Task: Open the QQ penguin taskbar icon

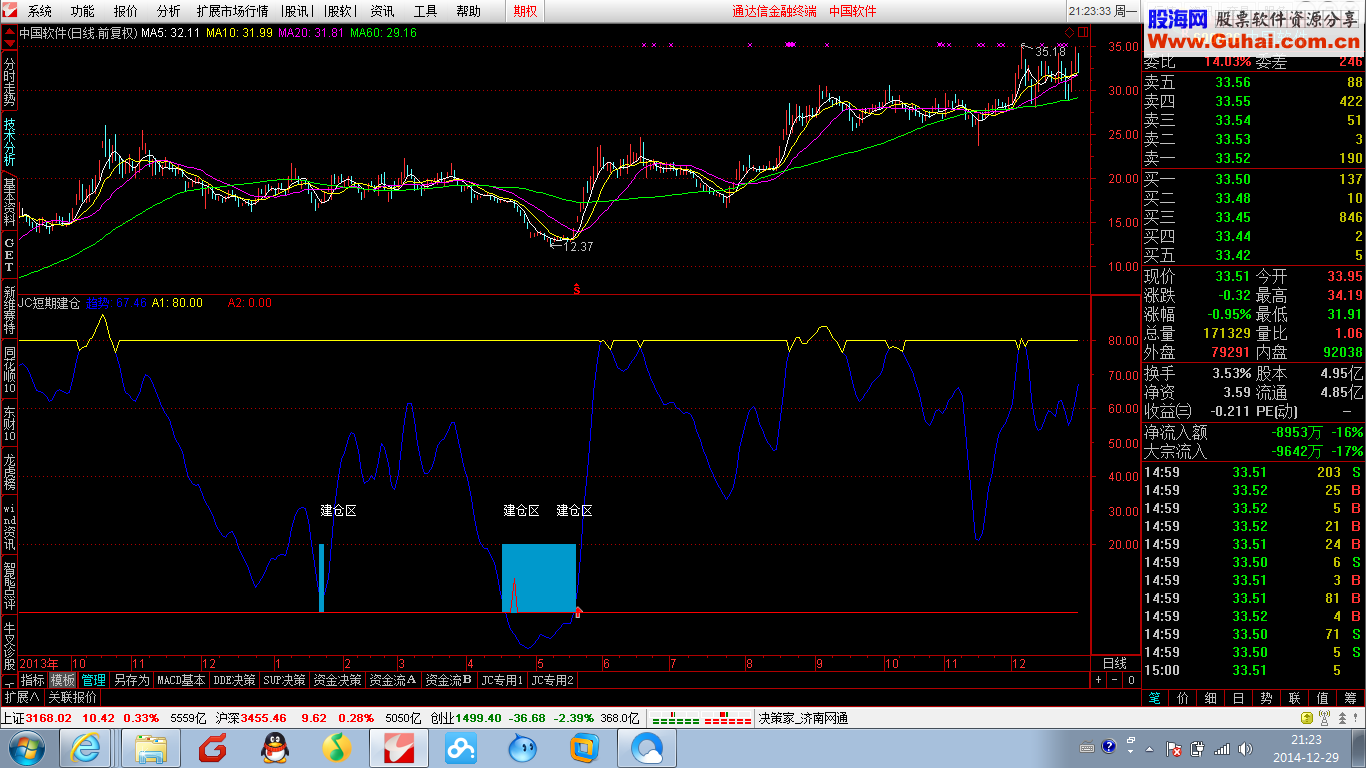Action: click(274, 748)
